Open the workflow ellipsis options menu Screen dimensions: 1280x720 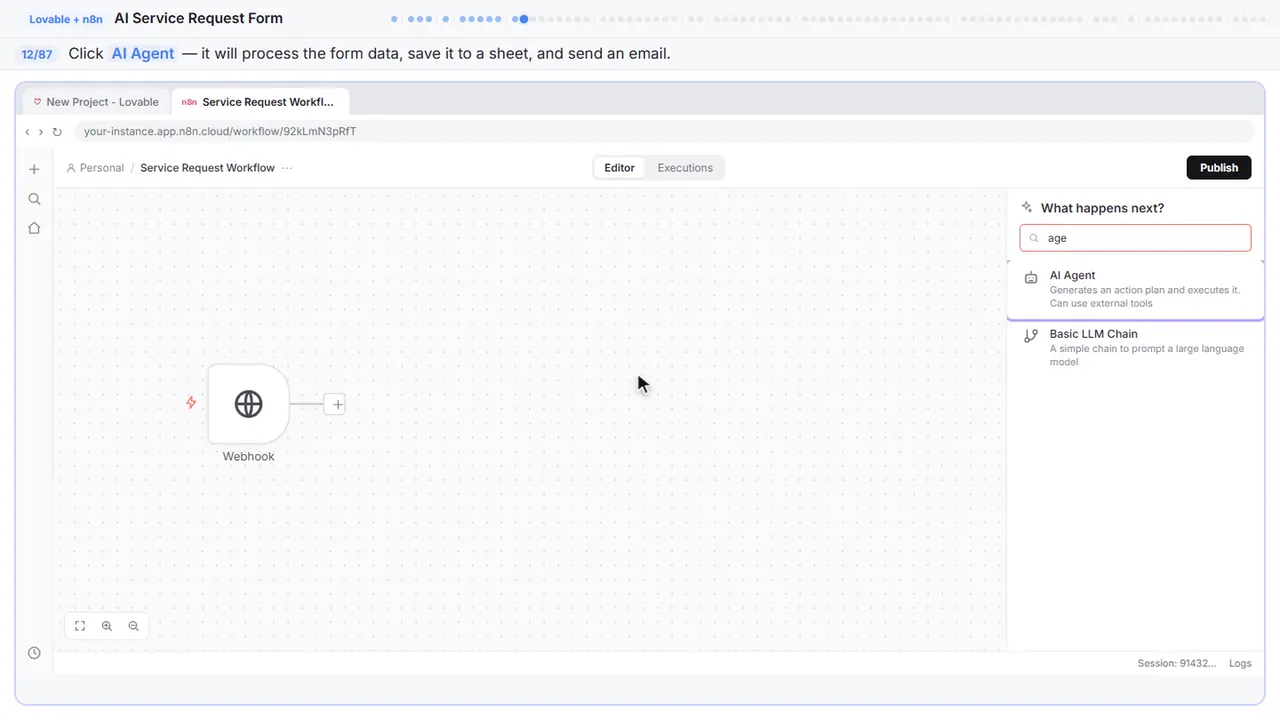(x=287, y=168)
